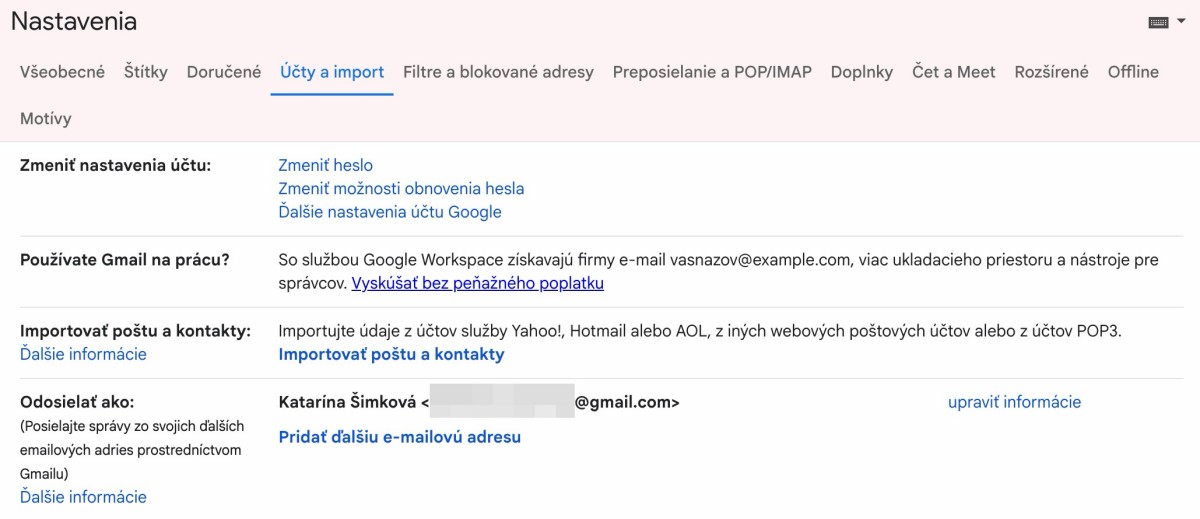Image resolution: width=1200 pixels, height=519 pixels.
Task: Switch to the Doplnky tab
Action: pyautogui.click(x=862, y=72)
